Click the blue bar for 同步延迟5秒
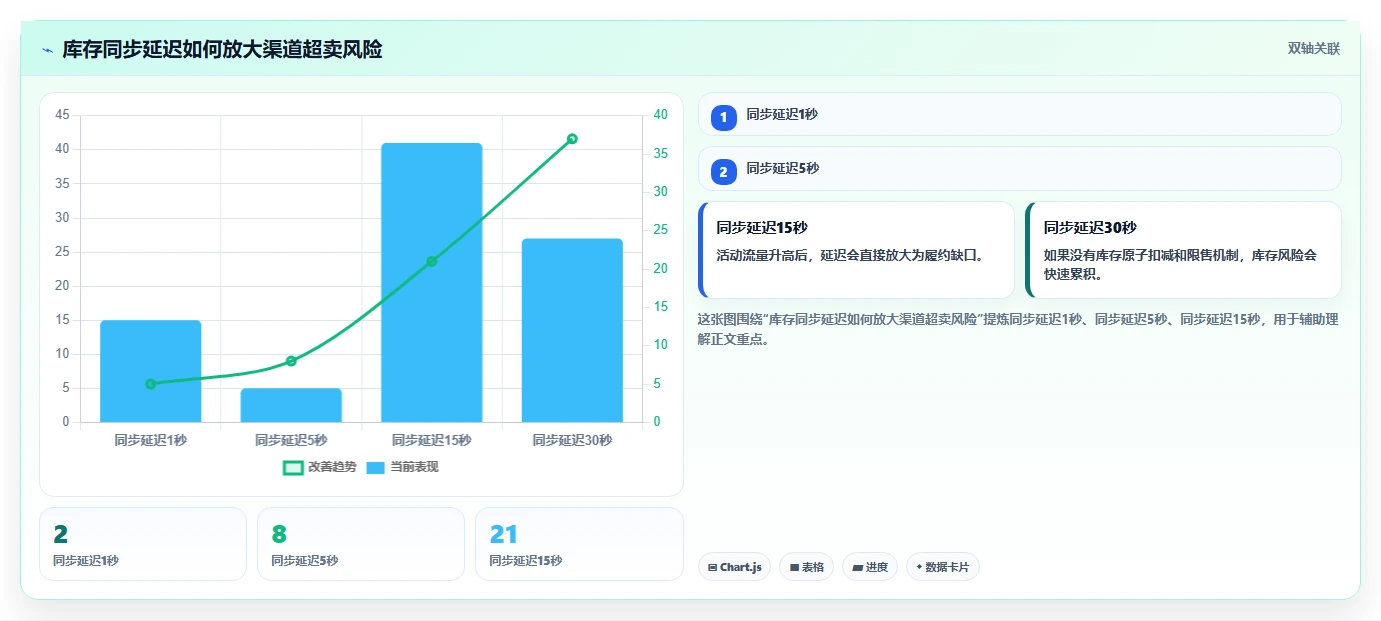 coord(291,405)
